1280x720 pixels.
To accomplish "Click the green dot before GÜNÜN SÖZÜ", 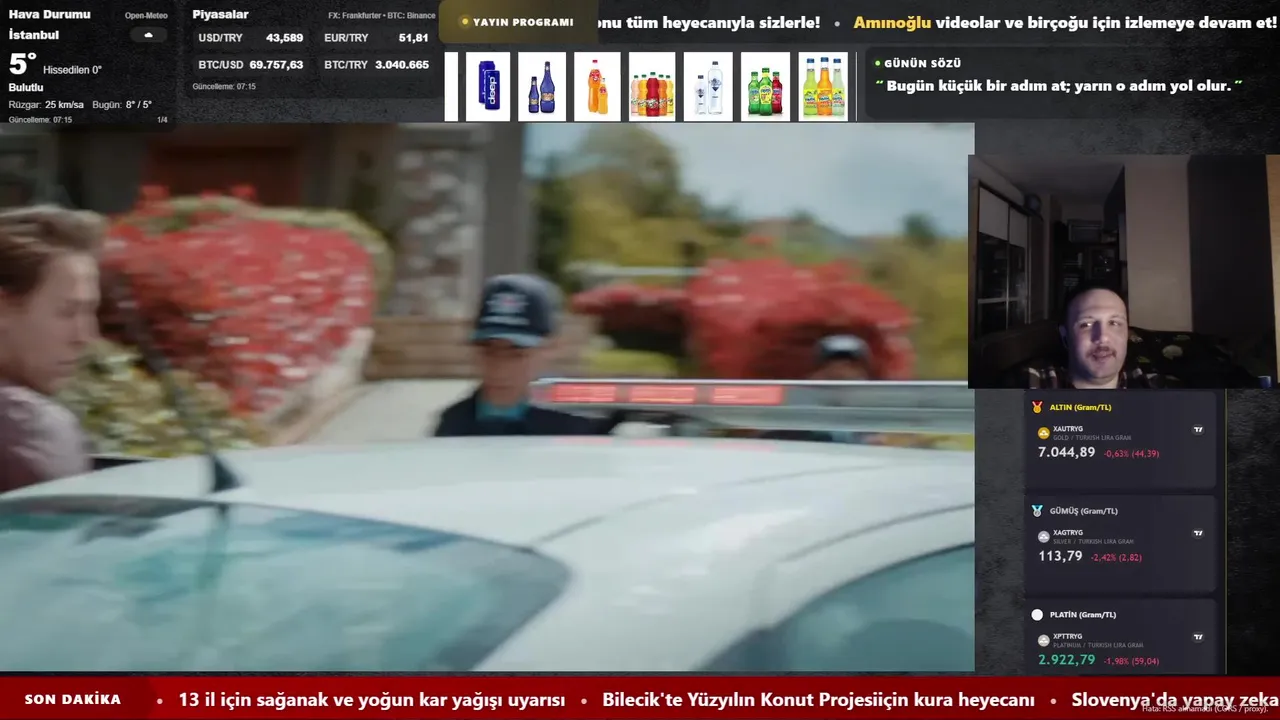I will (x=878, y=63).
